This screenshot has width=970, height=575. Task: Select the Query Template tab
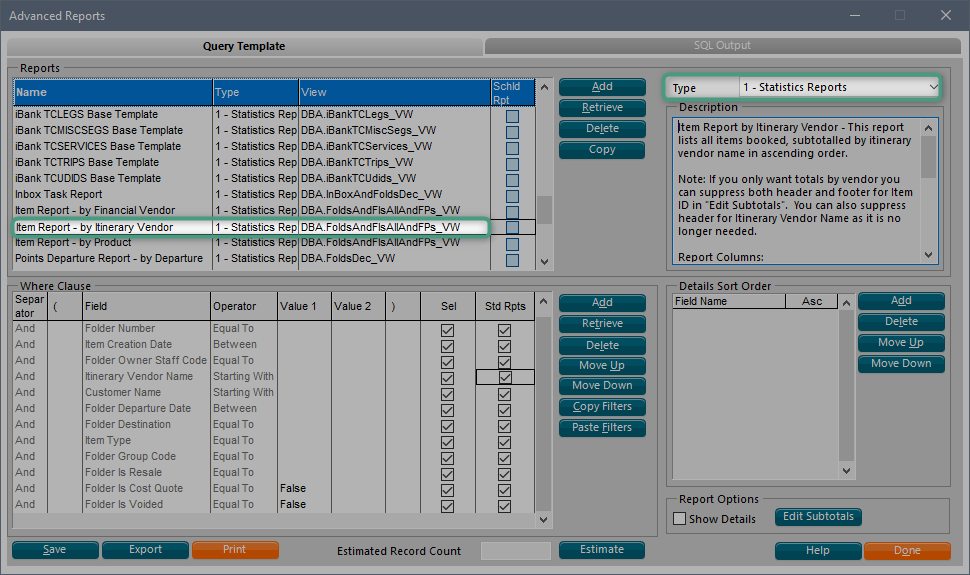click(244, 46)
